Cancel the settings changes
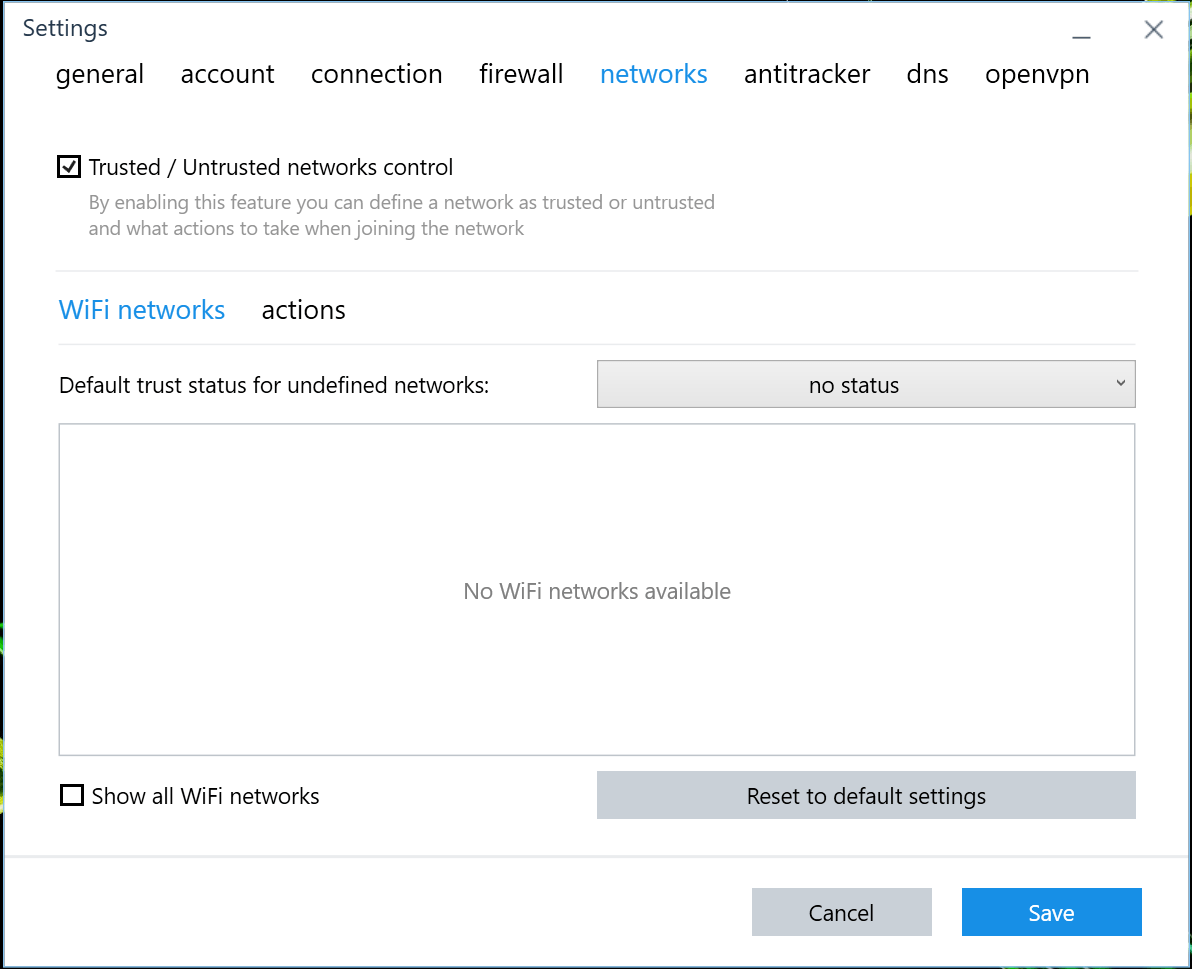This screenshot has height=969, width=1192. (841, 912)
